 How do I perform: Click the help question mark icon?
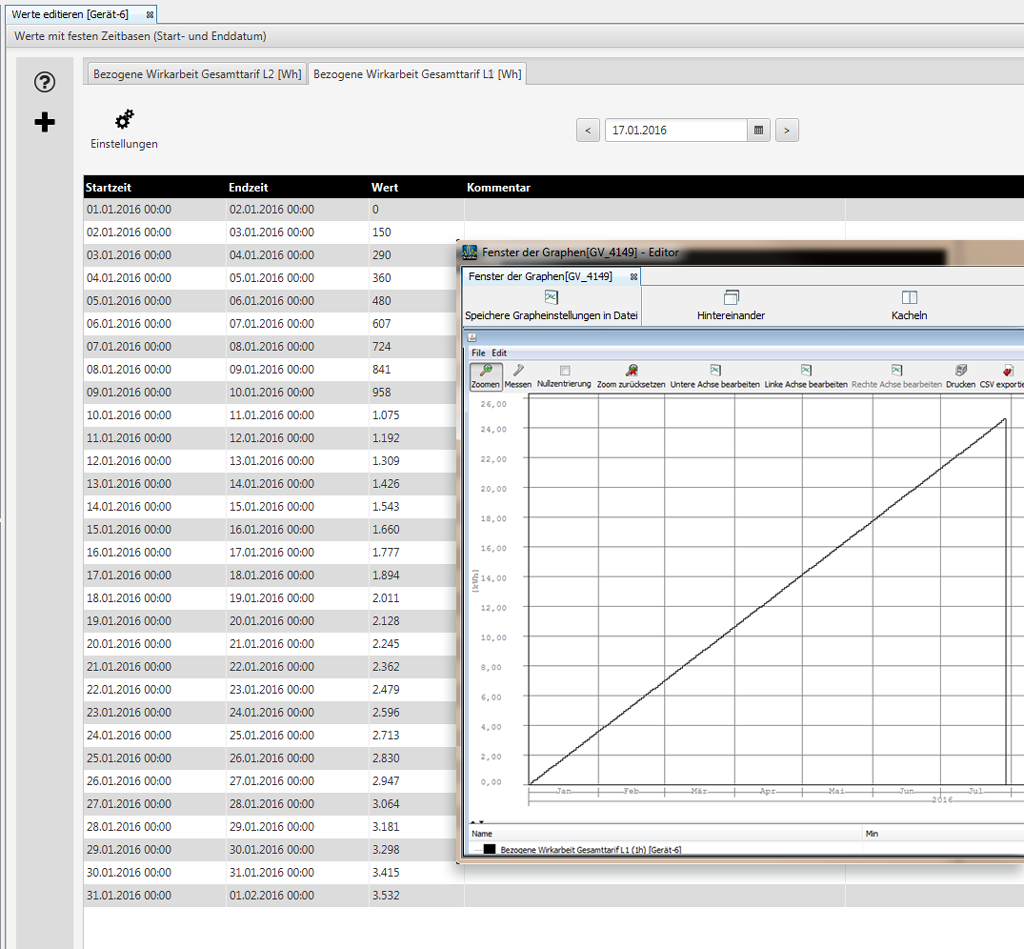[x=44, y=82]
